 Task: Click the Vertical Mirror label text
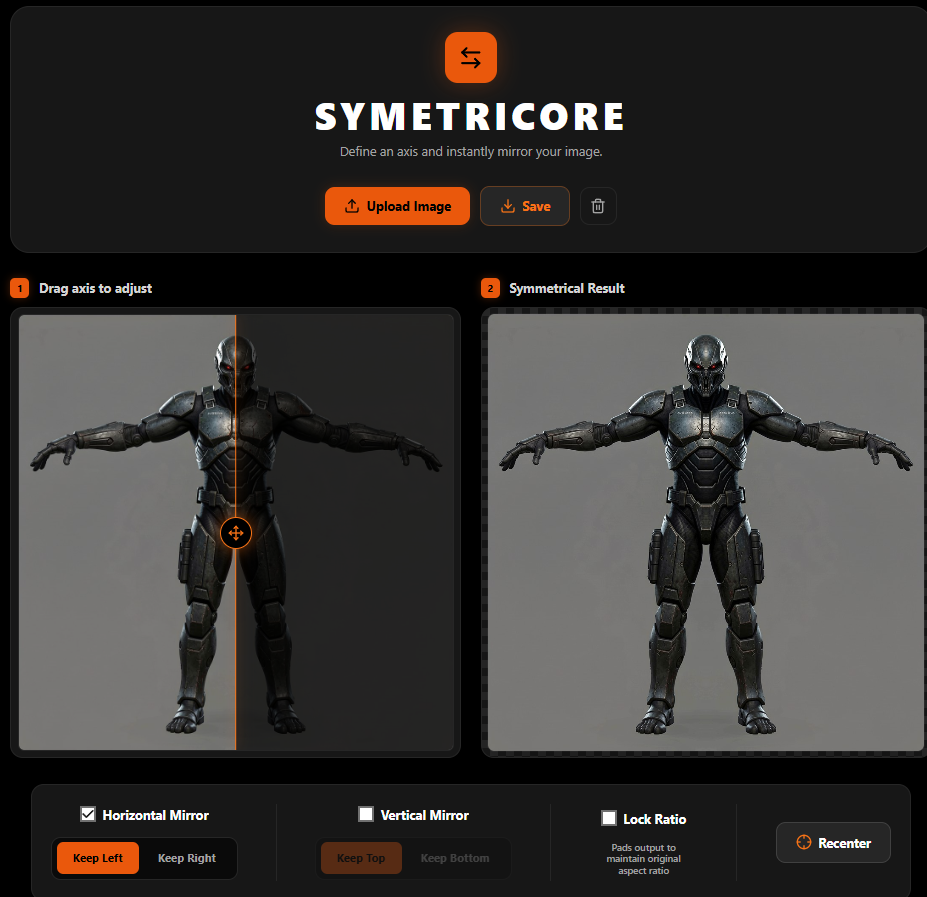pos(424,815)
